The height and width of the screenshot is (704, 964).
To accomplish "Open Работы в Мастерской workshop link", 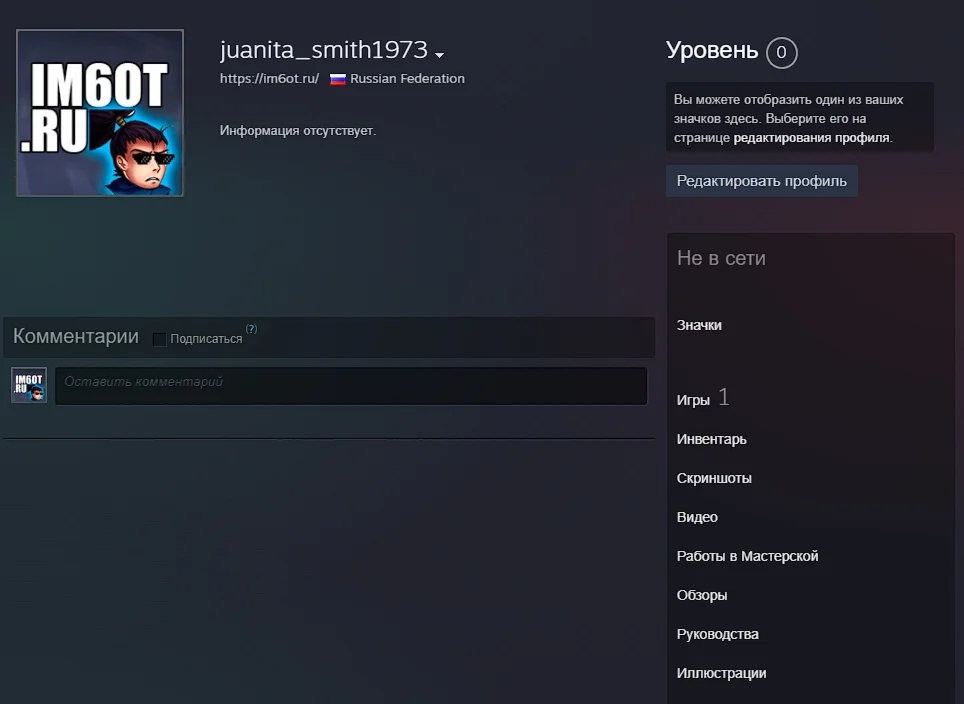I will click(748, 556).
